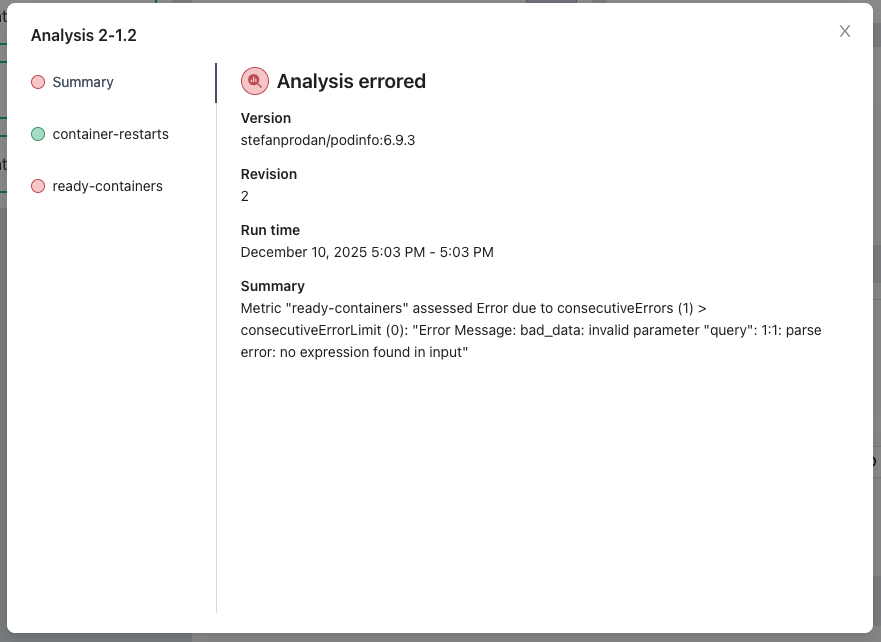Click the revision value 2
Screen dimensions: 881x642
pyautogui.click(x=245, y=196)
